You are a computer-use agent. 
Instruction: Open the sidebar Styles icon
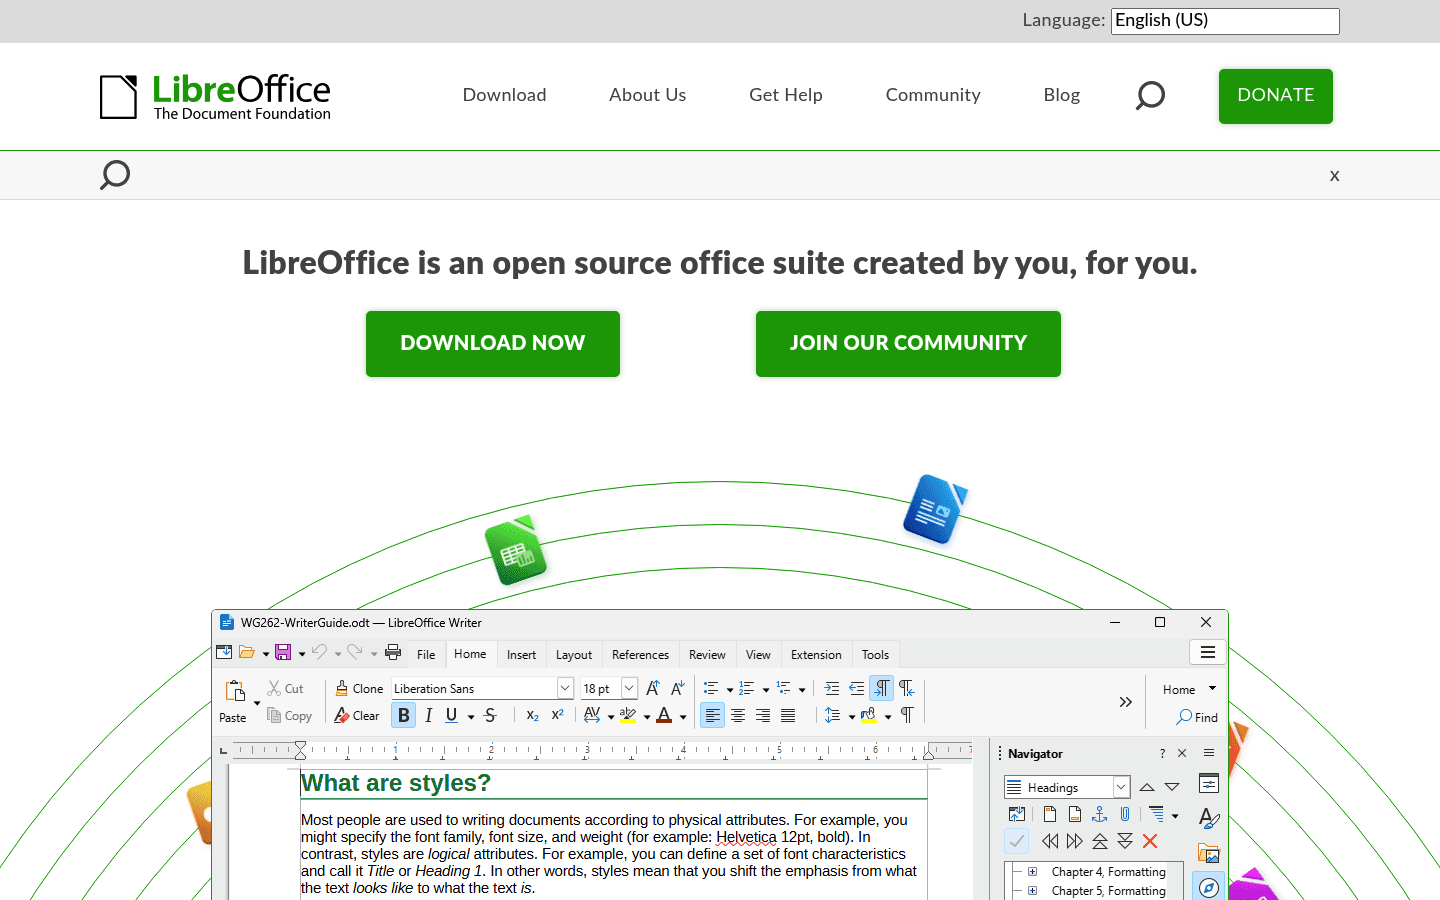(1209, 818)
